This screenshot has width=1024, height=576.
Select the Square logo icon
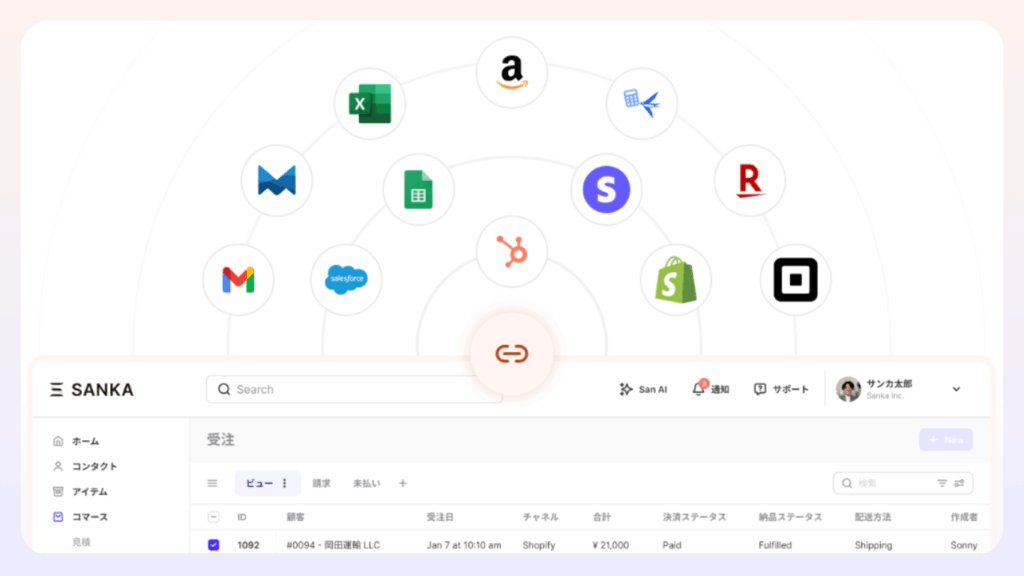pos(795,280)
